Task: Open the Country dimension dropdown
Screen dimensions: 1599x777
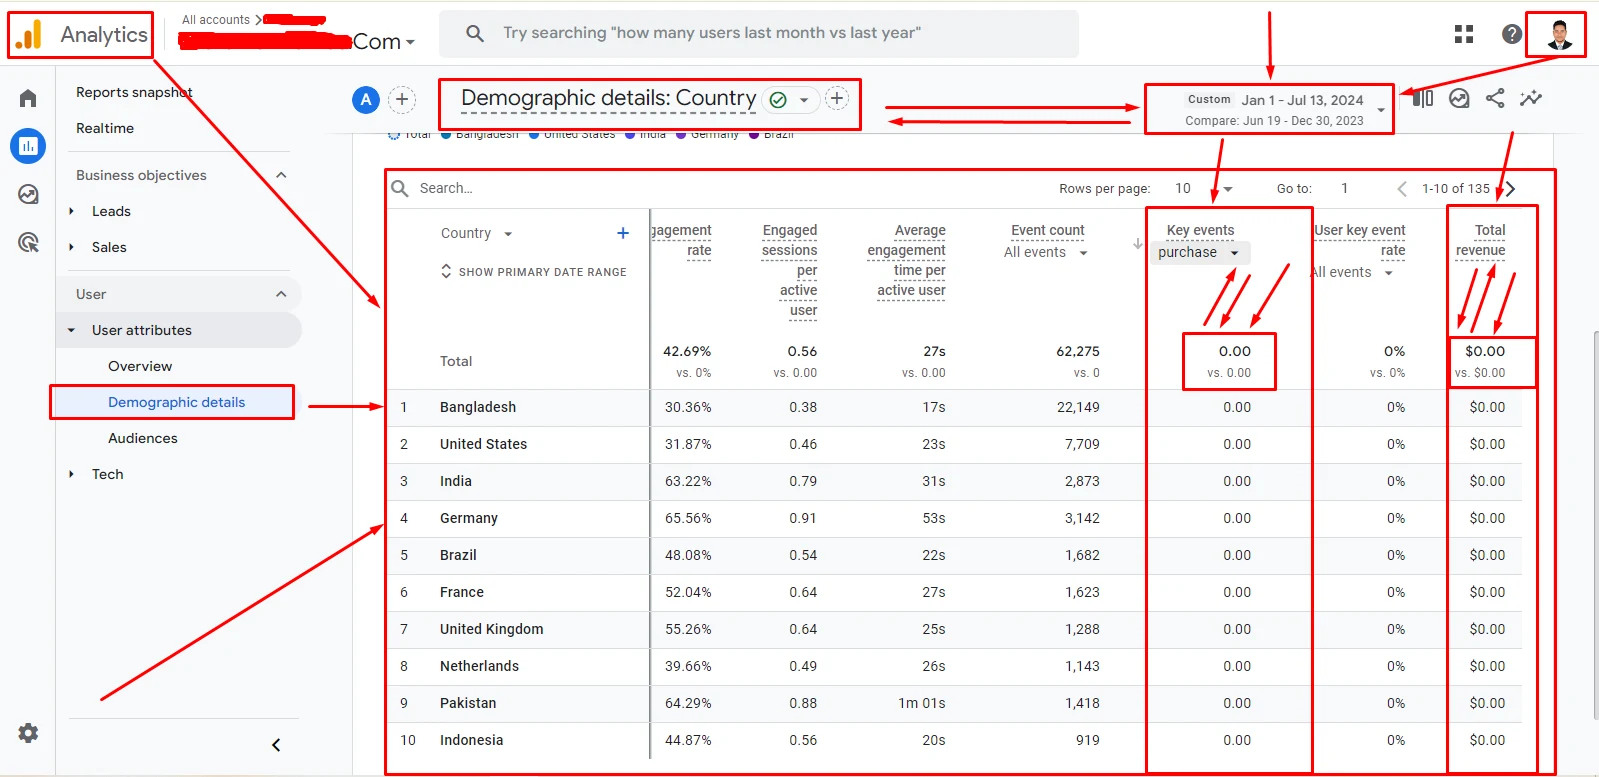Action: tap(477, 233)
